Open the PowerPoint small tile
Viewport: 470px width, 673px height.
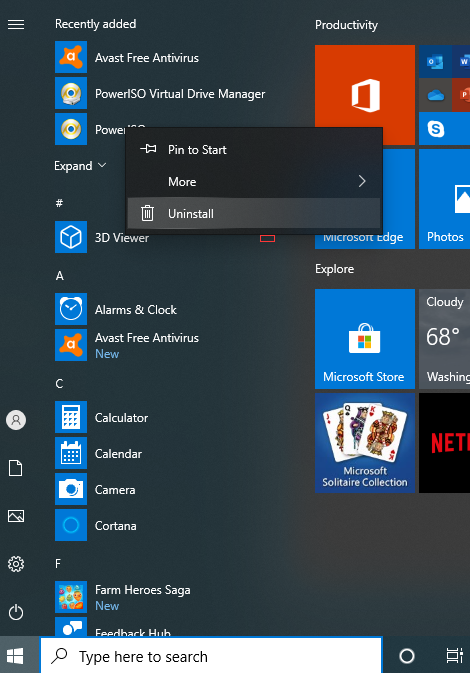(x=462, y=95)
